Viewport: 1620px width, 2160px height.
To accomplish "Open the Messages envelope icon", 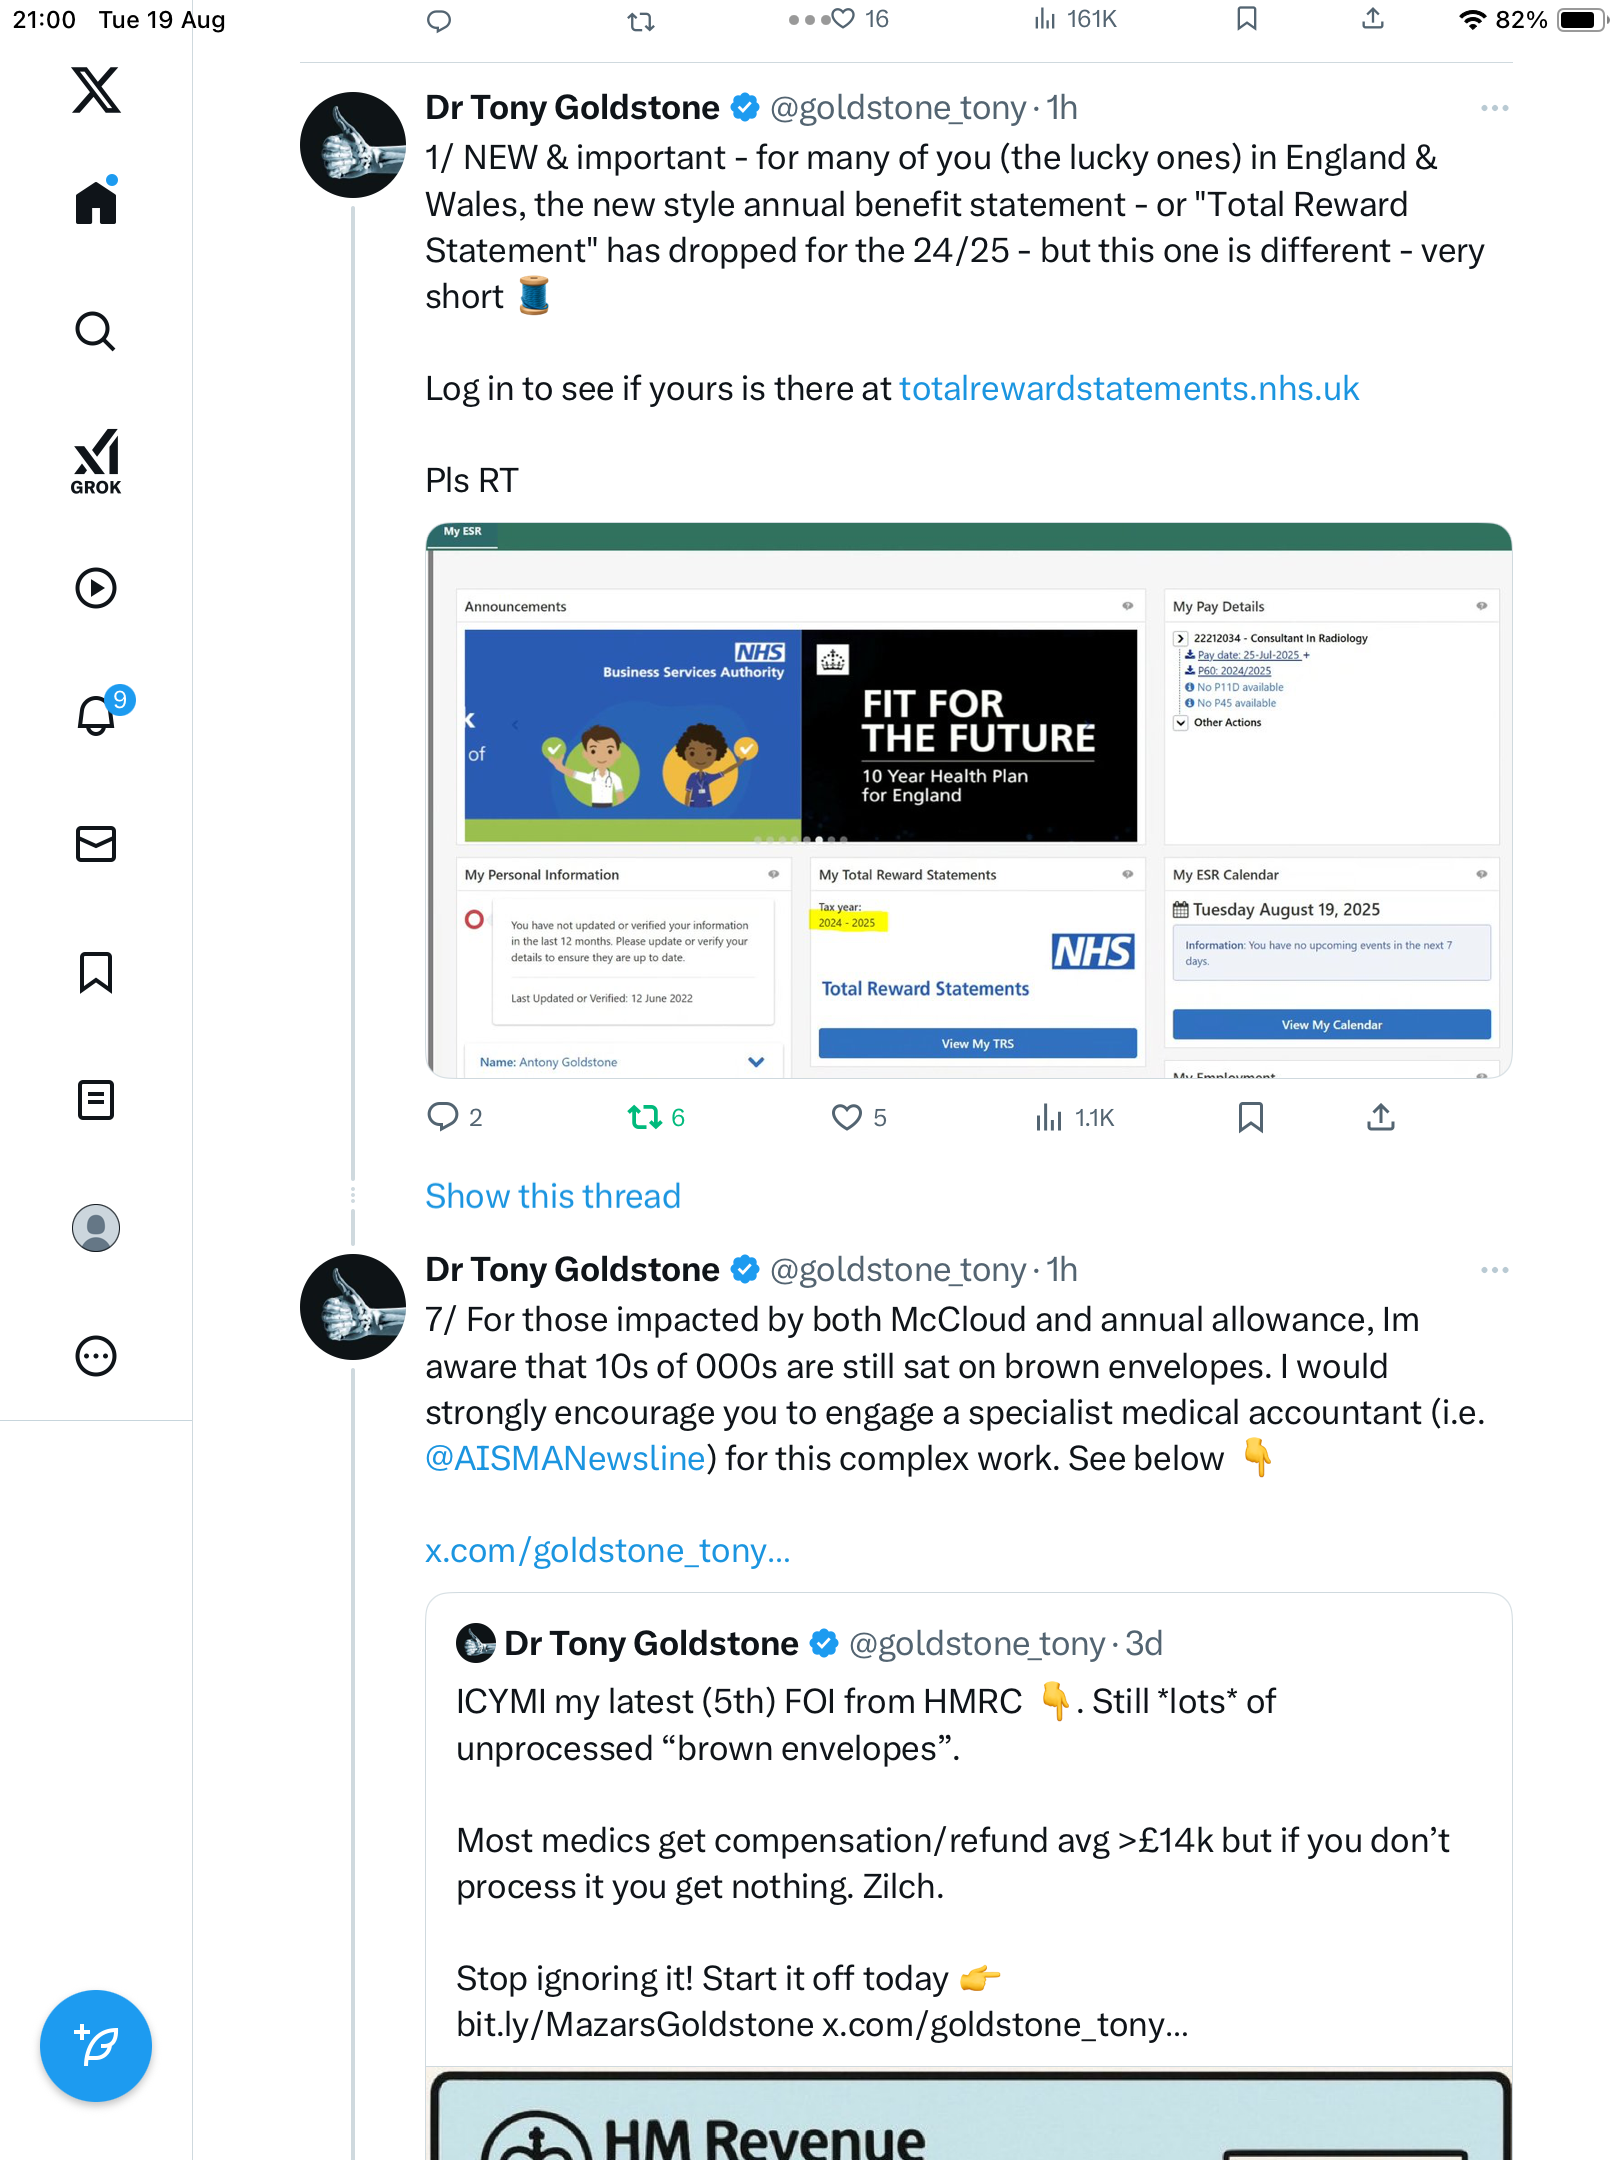I will [x=96, y=844].
